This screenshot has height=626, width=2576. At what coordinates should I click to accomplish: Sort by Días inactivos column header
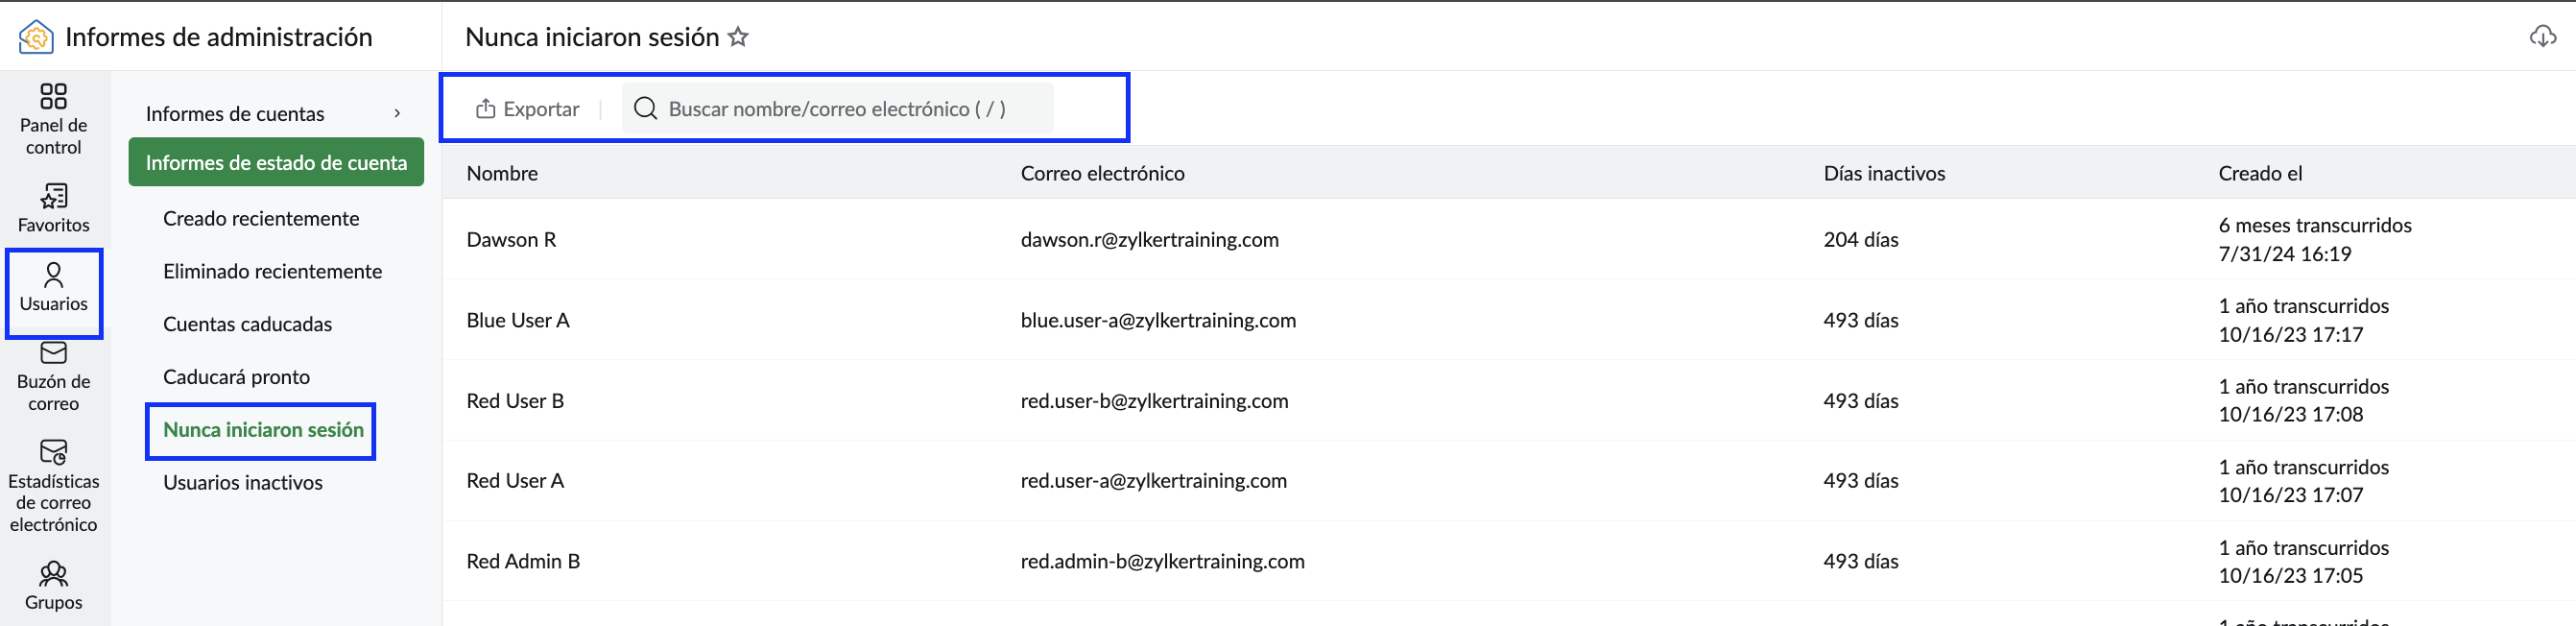(1884, 174)
